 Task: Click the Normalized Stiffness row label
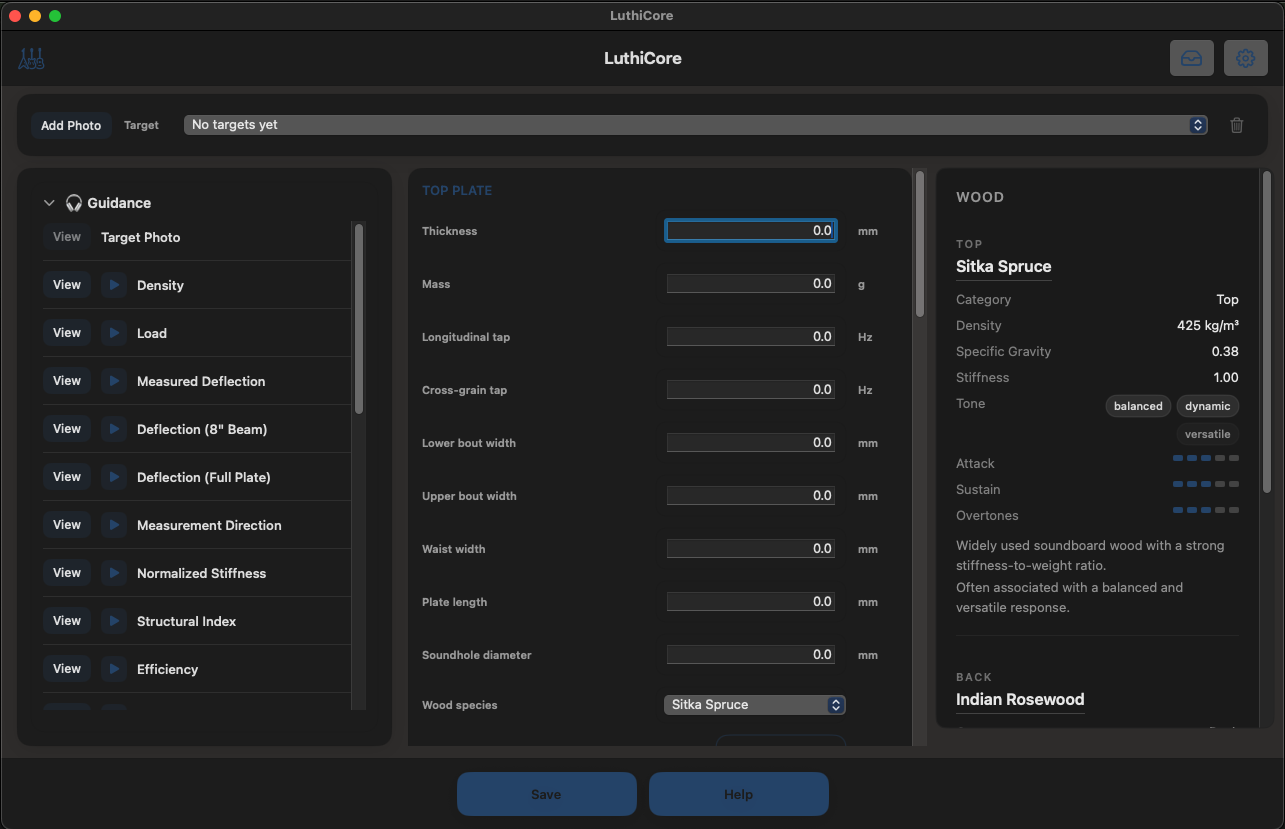[x=202, y=573]
